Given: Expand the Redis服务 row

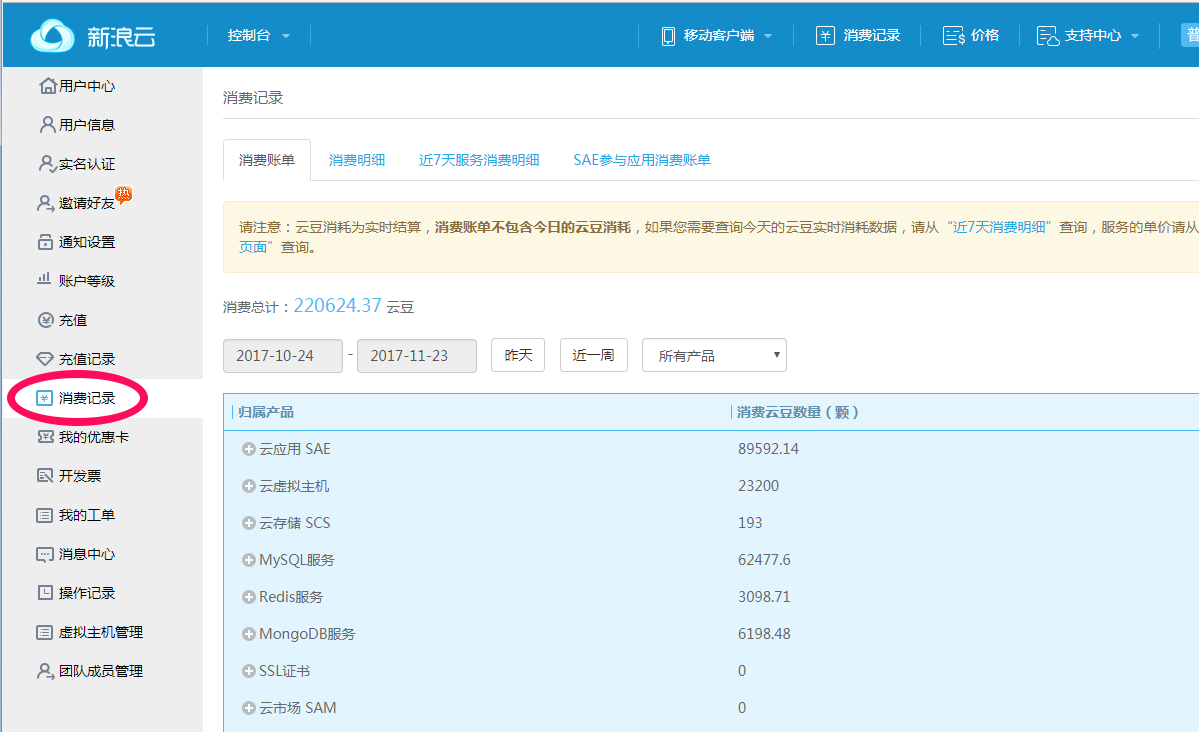Looking at the screenshot, I should [x=249, y=597].
